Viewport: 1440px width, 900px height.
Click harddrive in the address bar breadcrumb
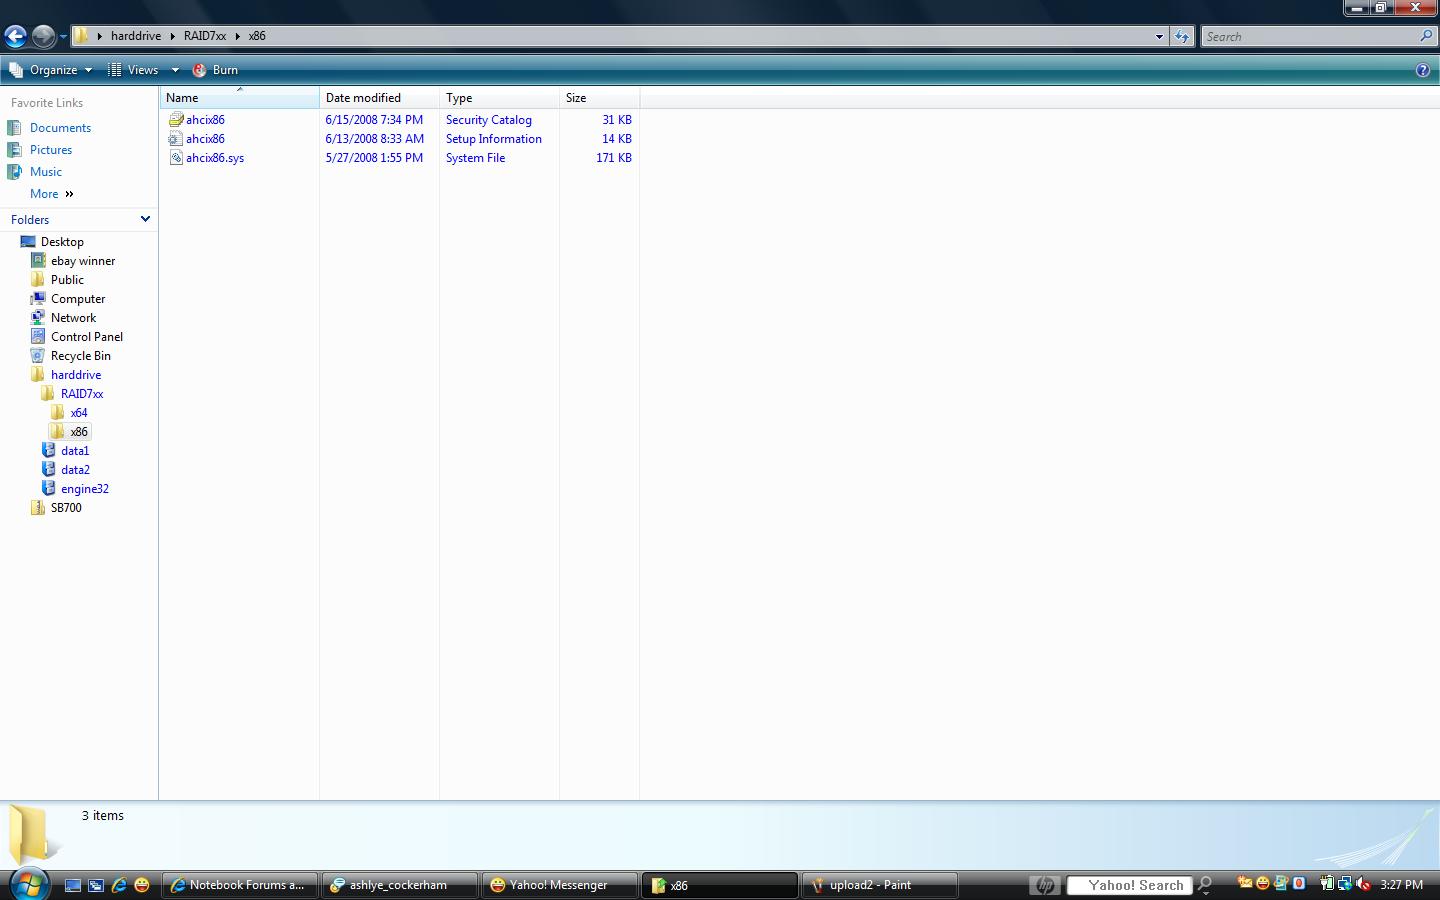coord(136,36)
